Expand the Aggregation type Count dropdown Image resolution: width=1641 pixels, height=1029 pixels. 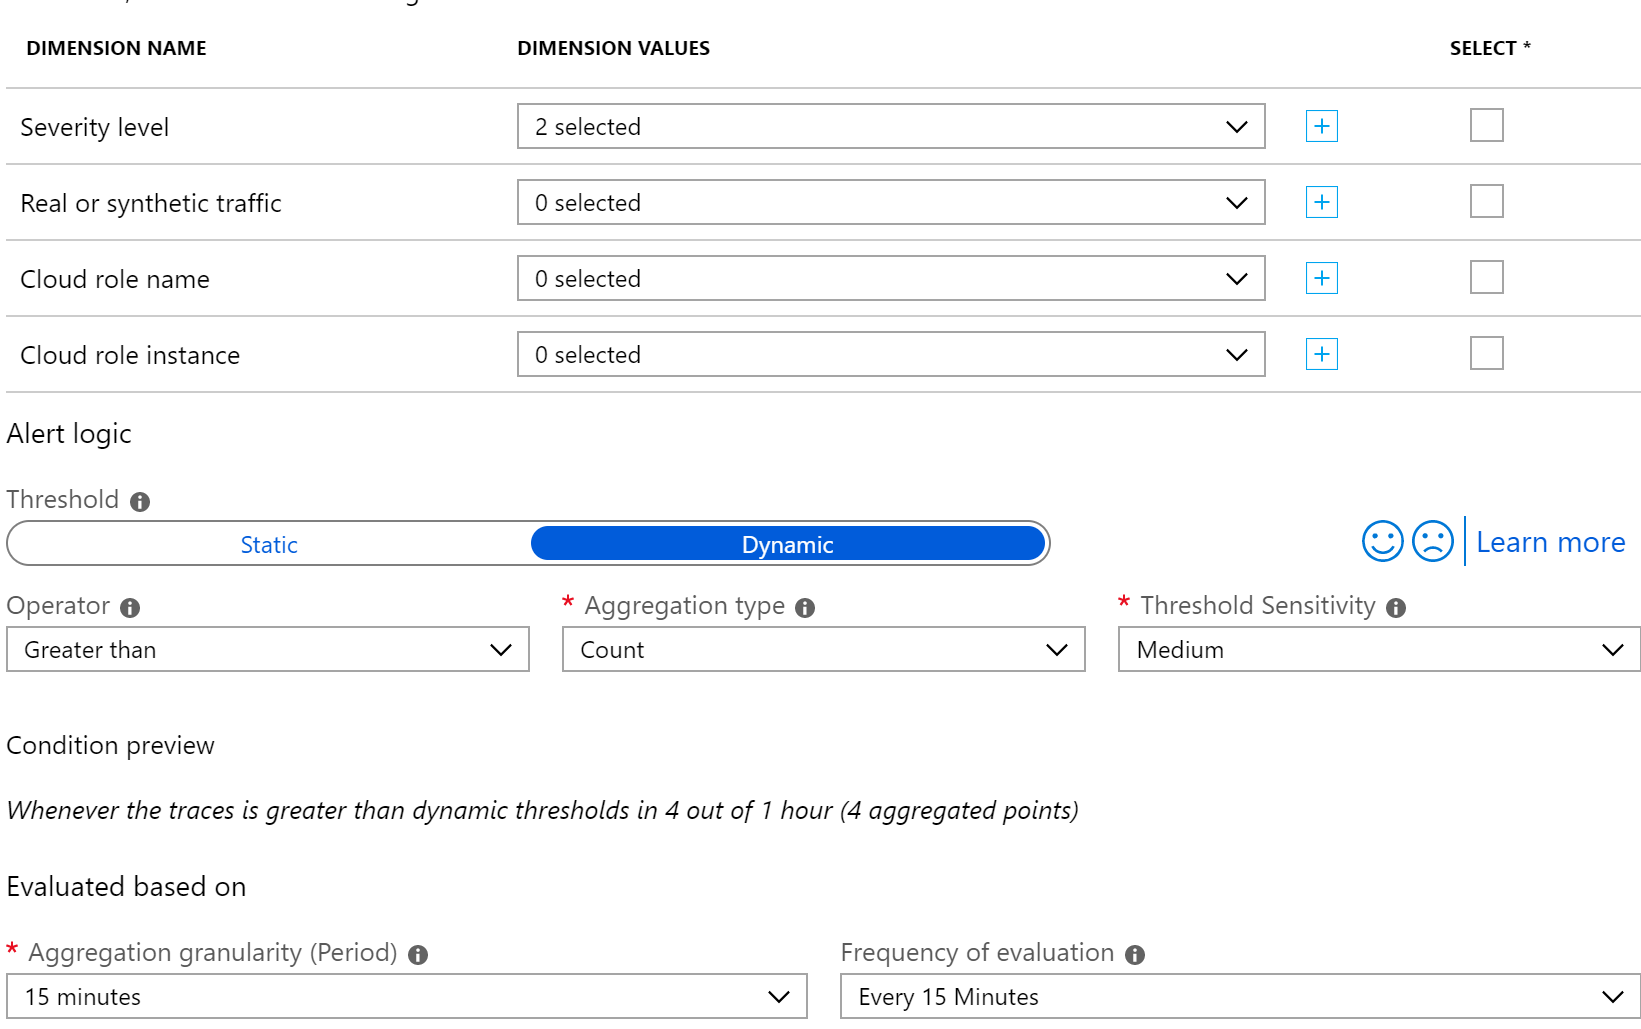tap(823, 650)
